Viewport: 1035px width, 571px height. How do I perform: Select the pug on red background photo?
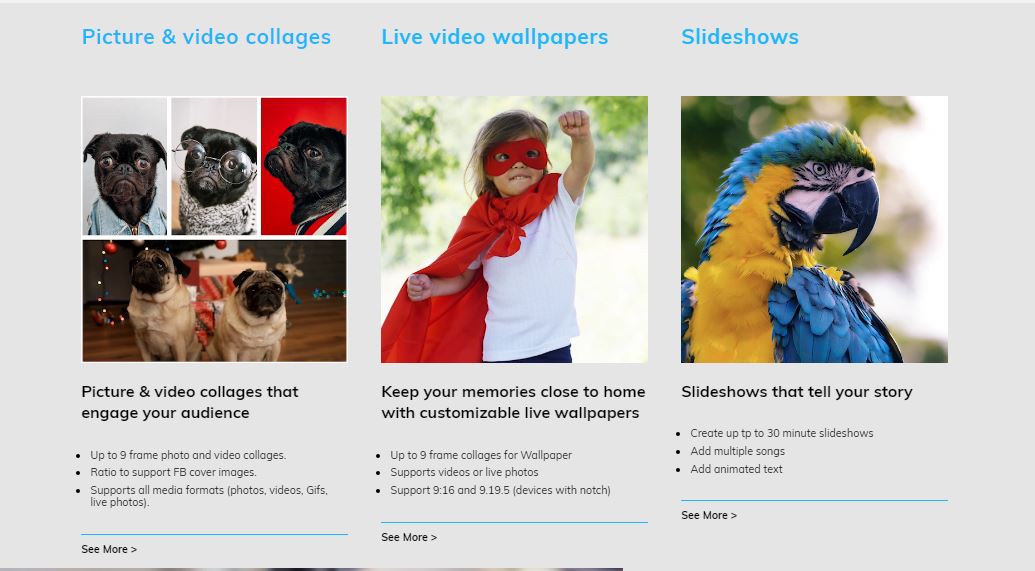click(304, 166)
